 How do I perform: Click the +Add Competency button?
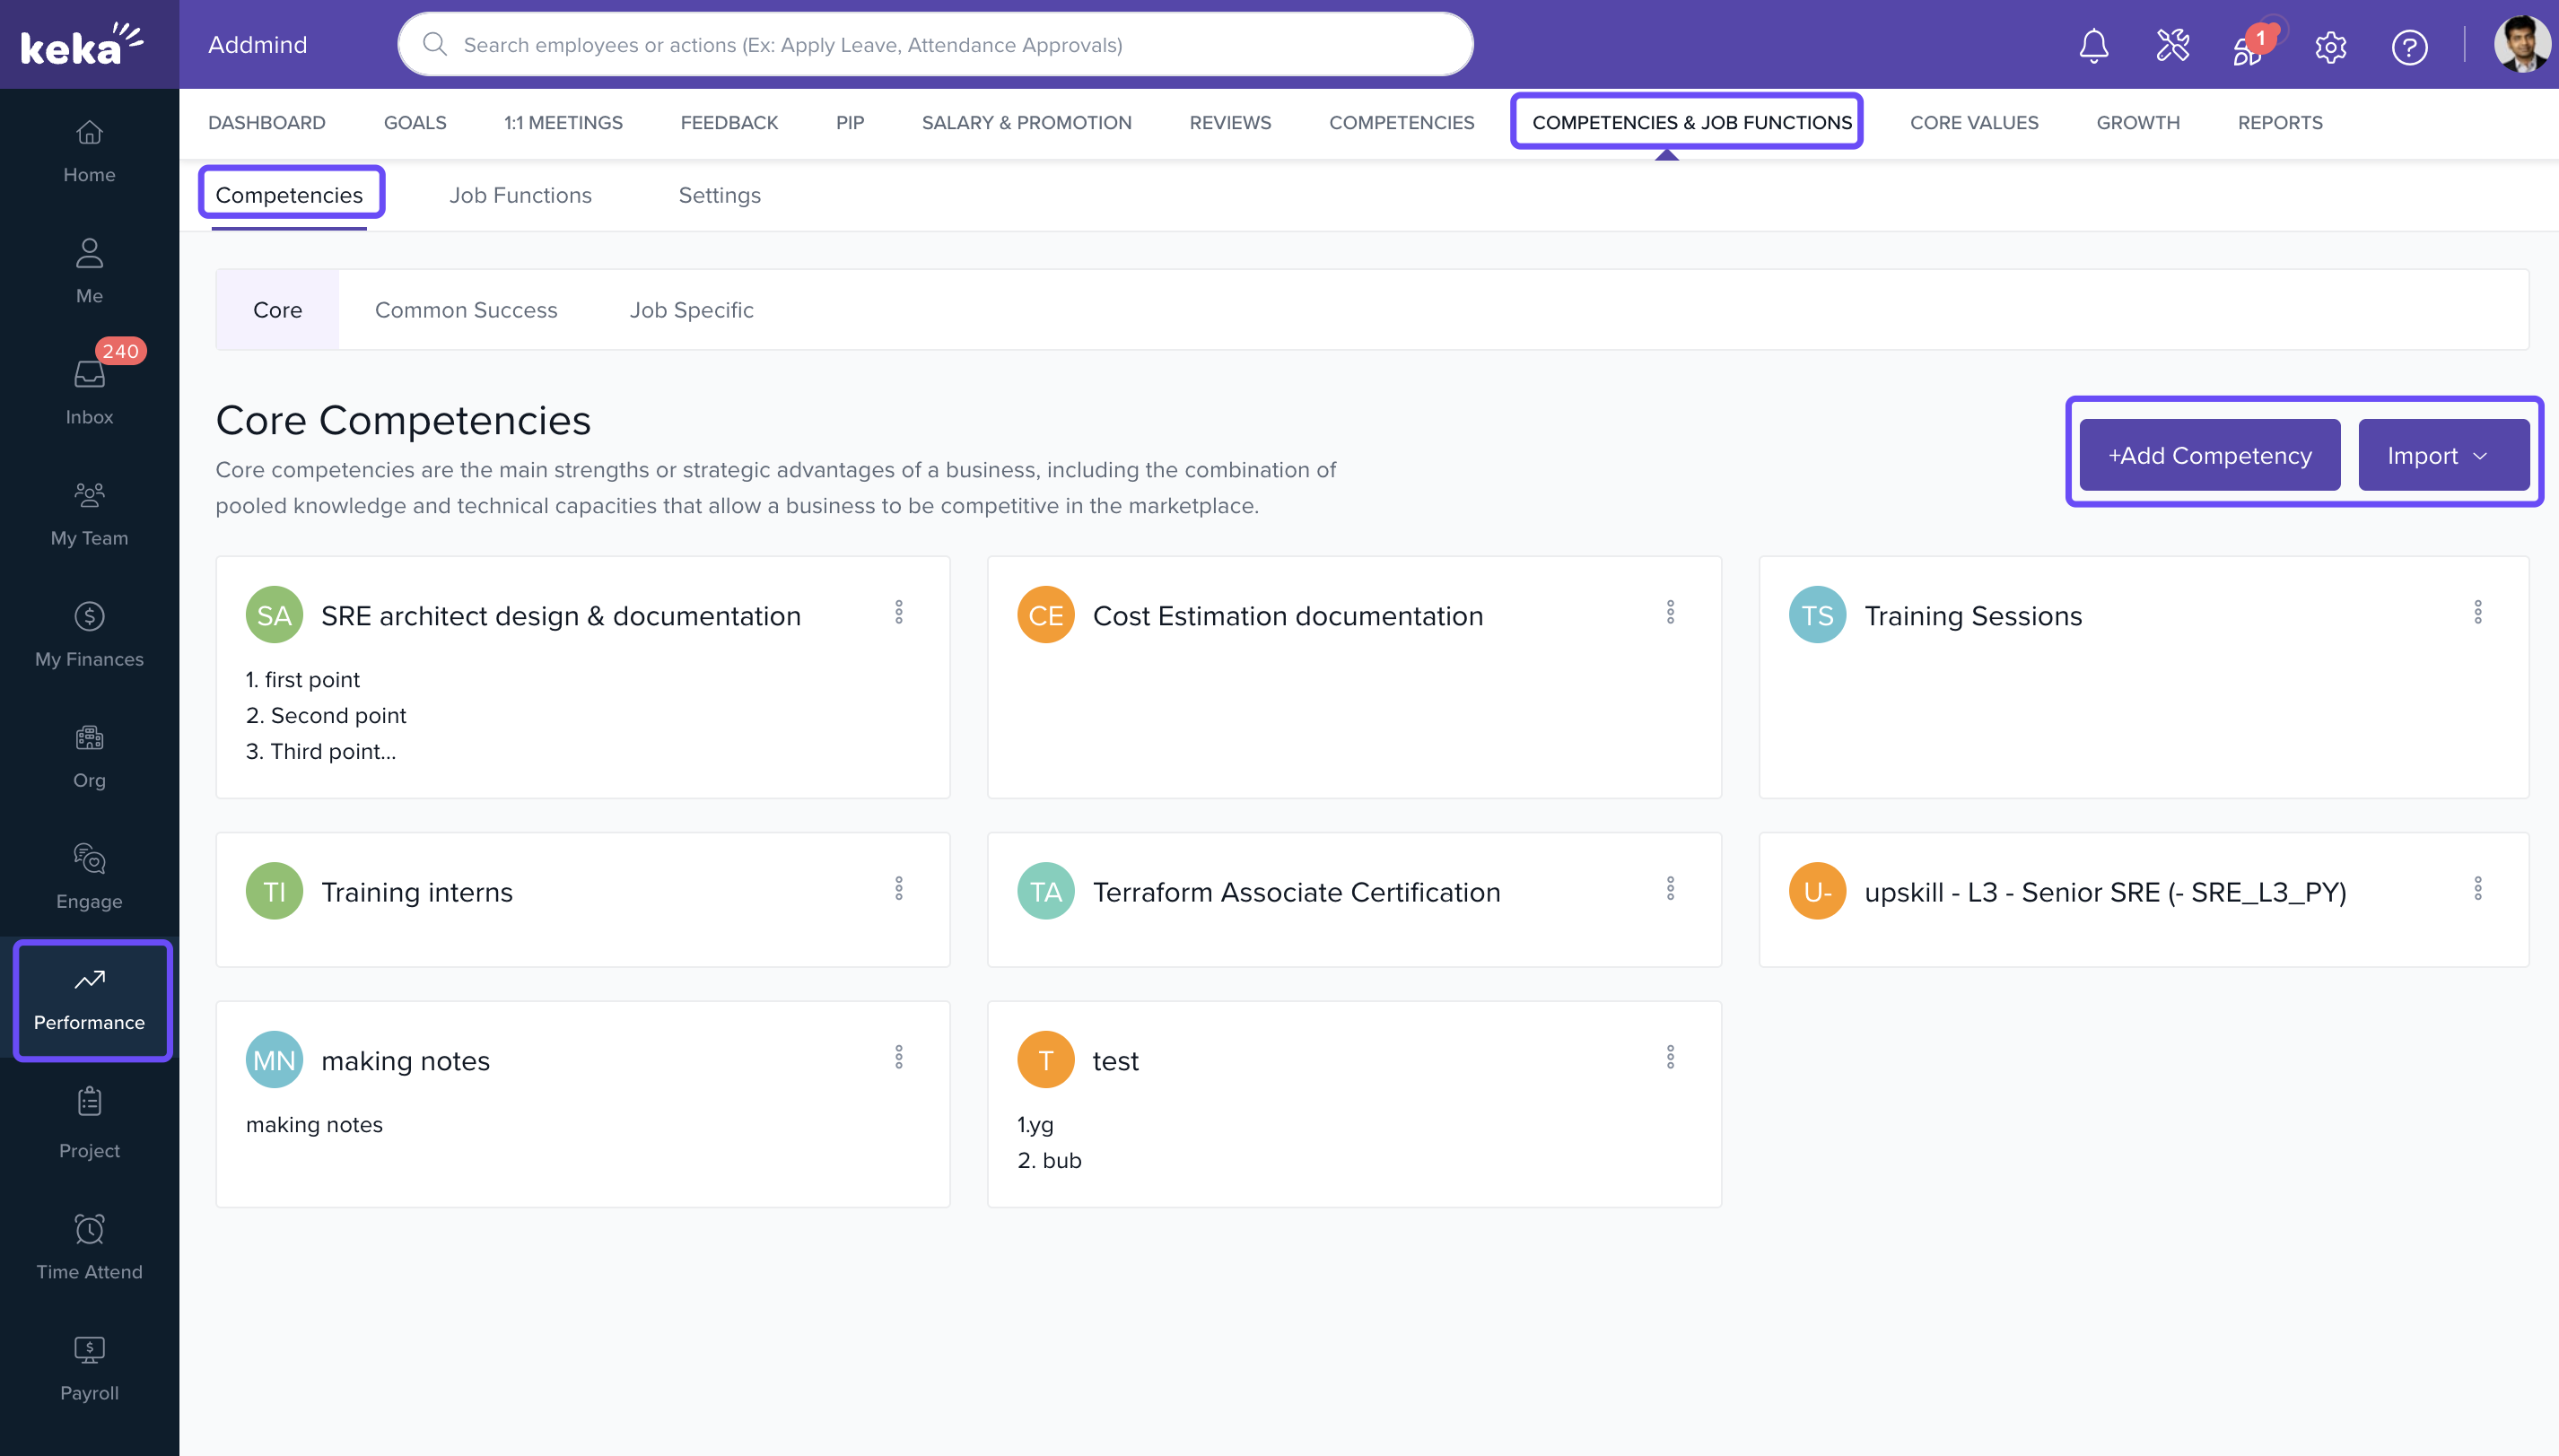[x=2209, y=455]
